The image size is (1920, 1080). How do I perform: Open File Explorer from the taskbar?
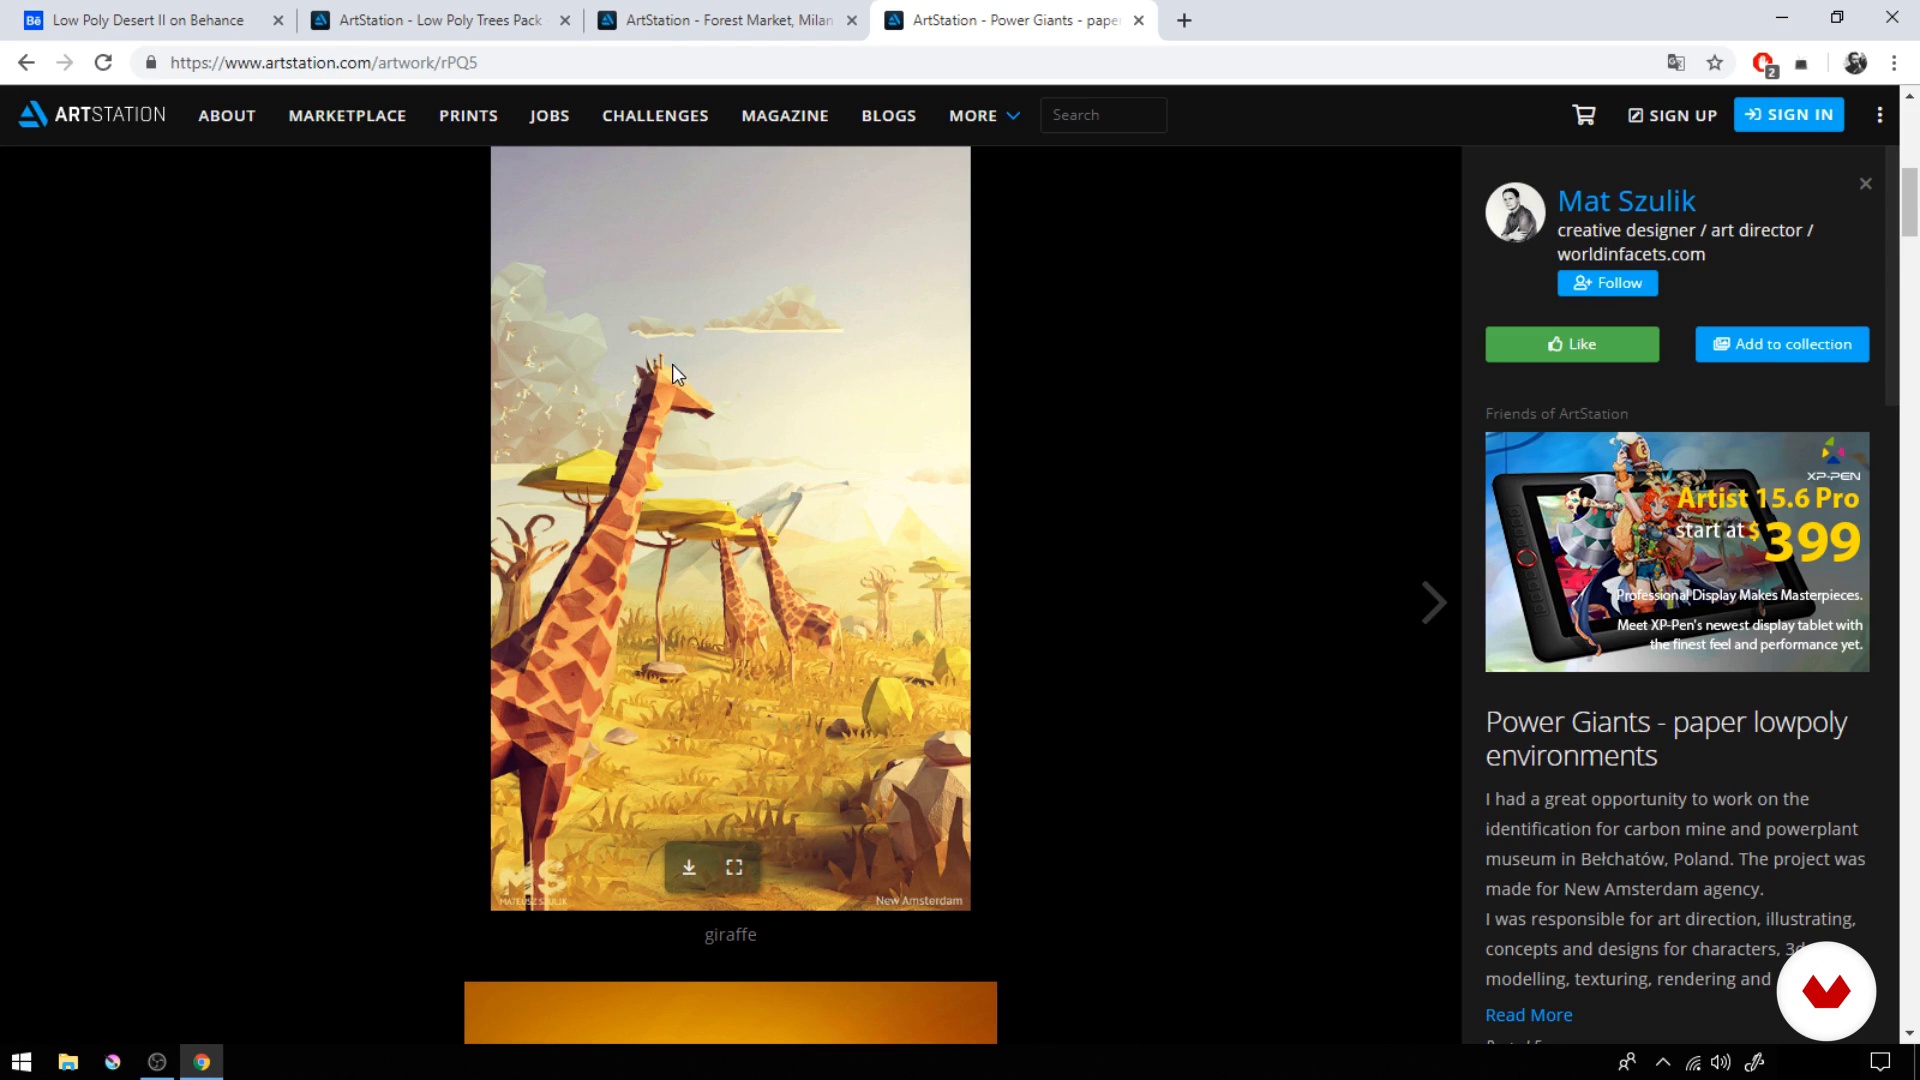pyautogui.click(x=68, y=1062)
